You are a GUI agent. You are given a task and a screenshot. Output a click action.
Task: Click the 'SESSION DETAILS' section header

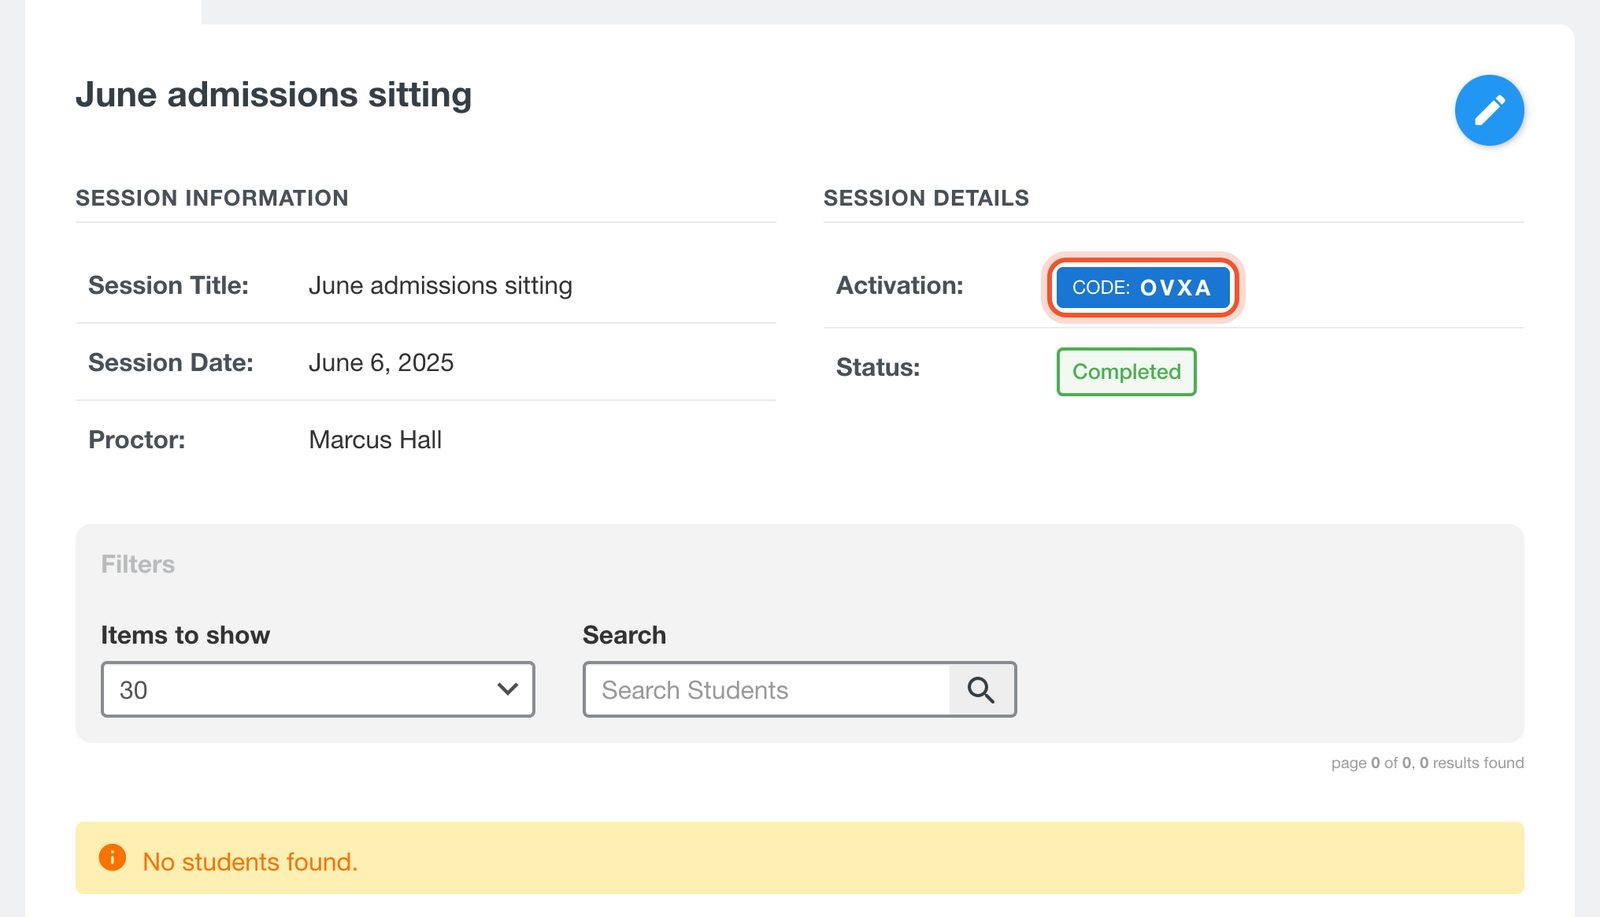(926, 198)
